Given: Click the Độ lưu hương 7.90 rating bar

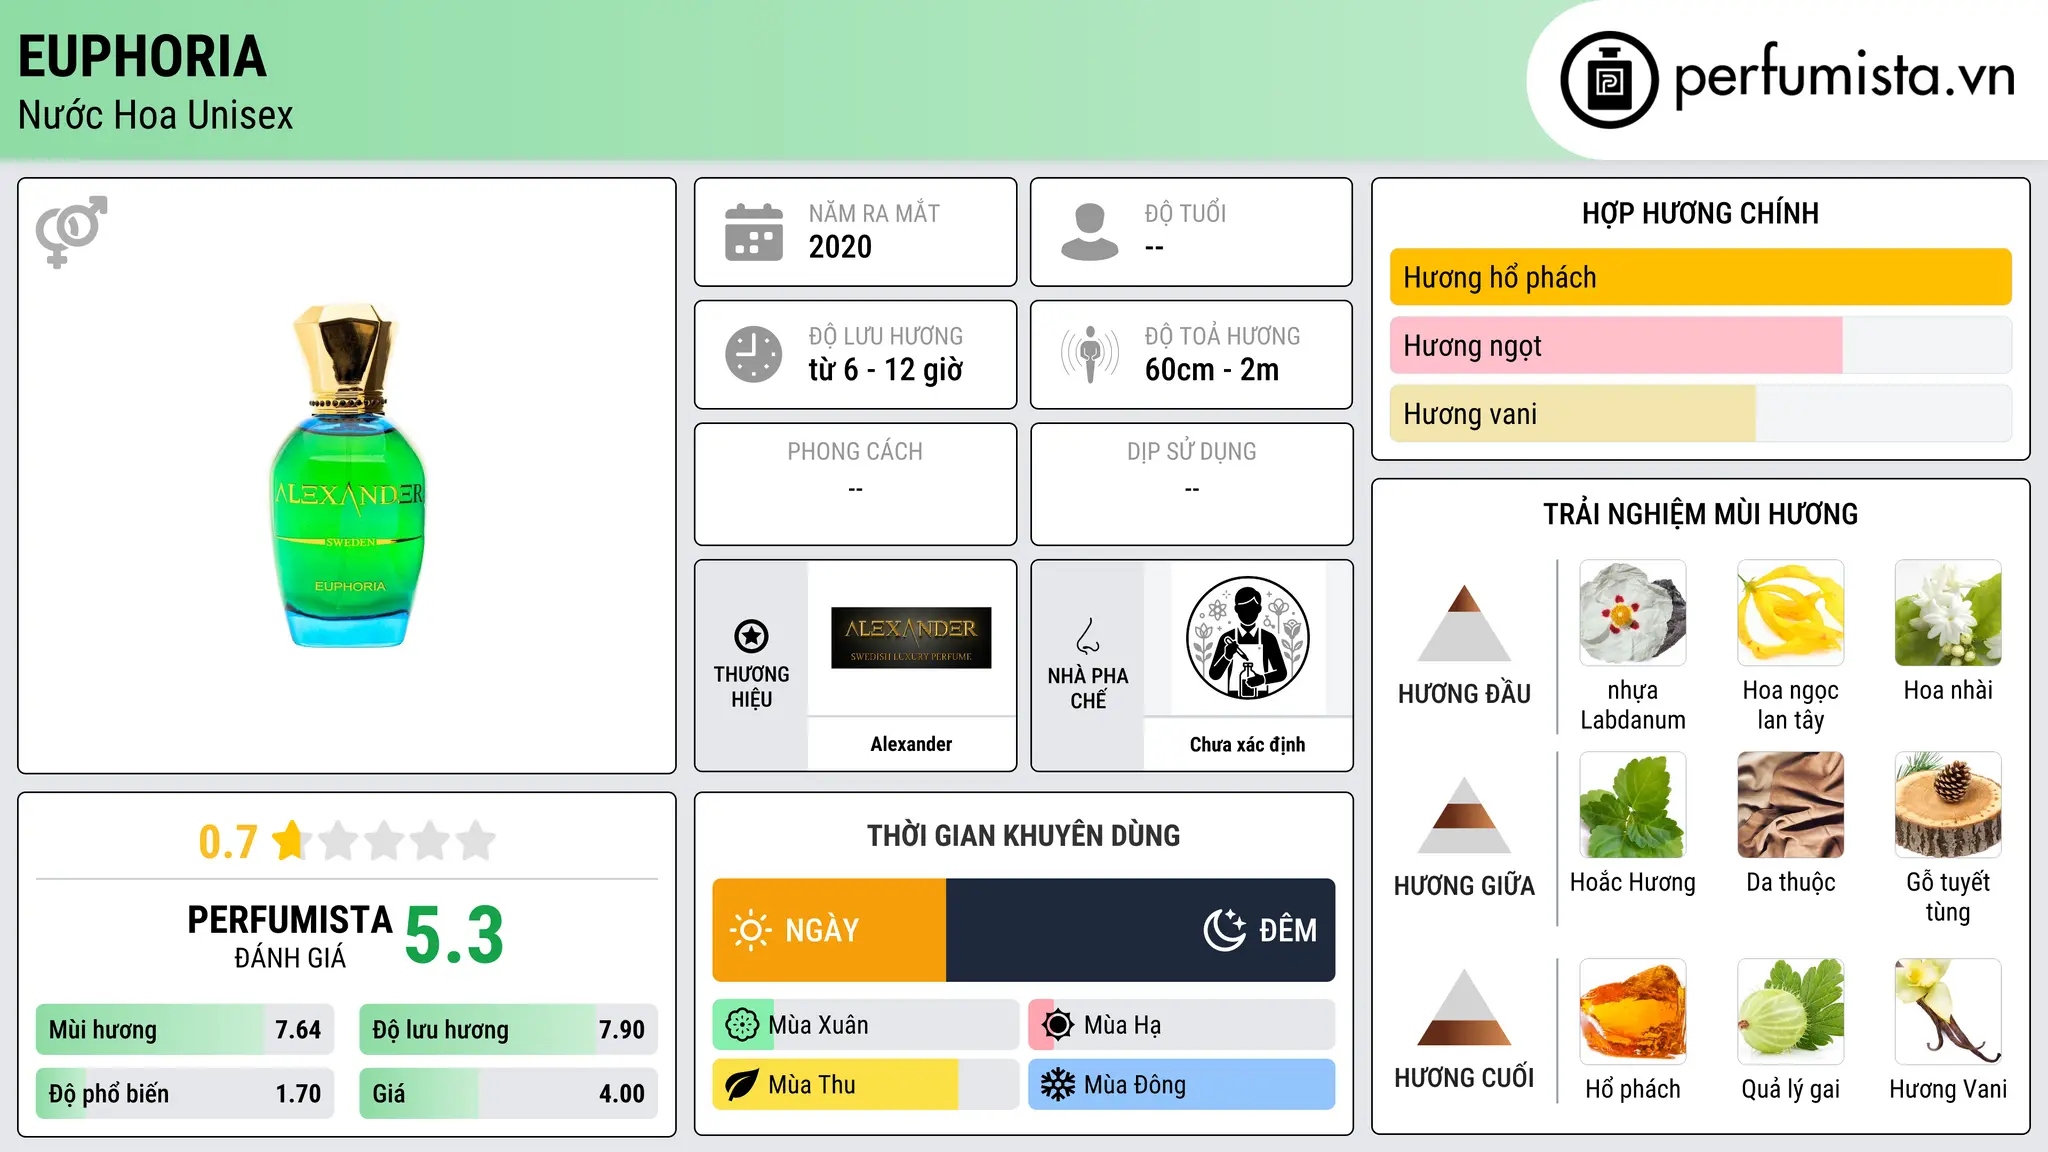Looking at the screenshot, I should 508,1029.
